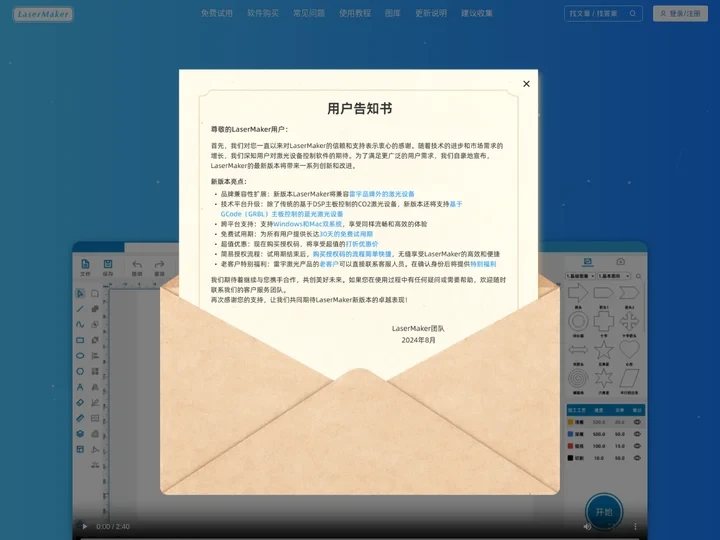Pick the parallelogram shape thumbnail

(629, 378)
